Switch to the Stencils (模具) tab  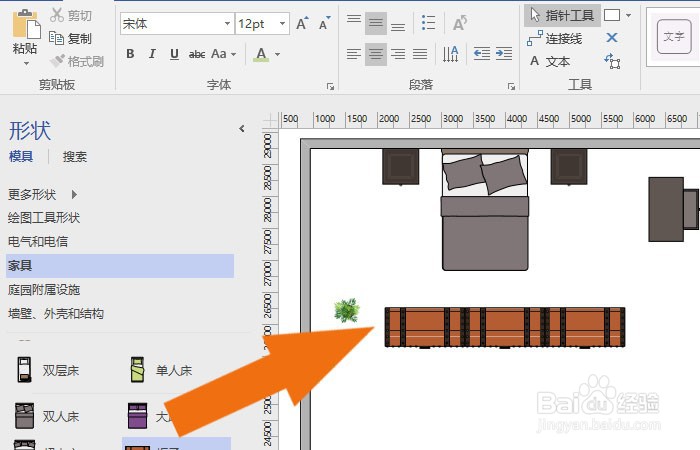(x=21, y=156)
